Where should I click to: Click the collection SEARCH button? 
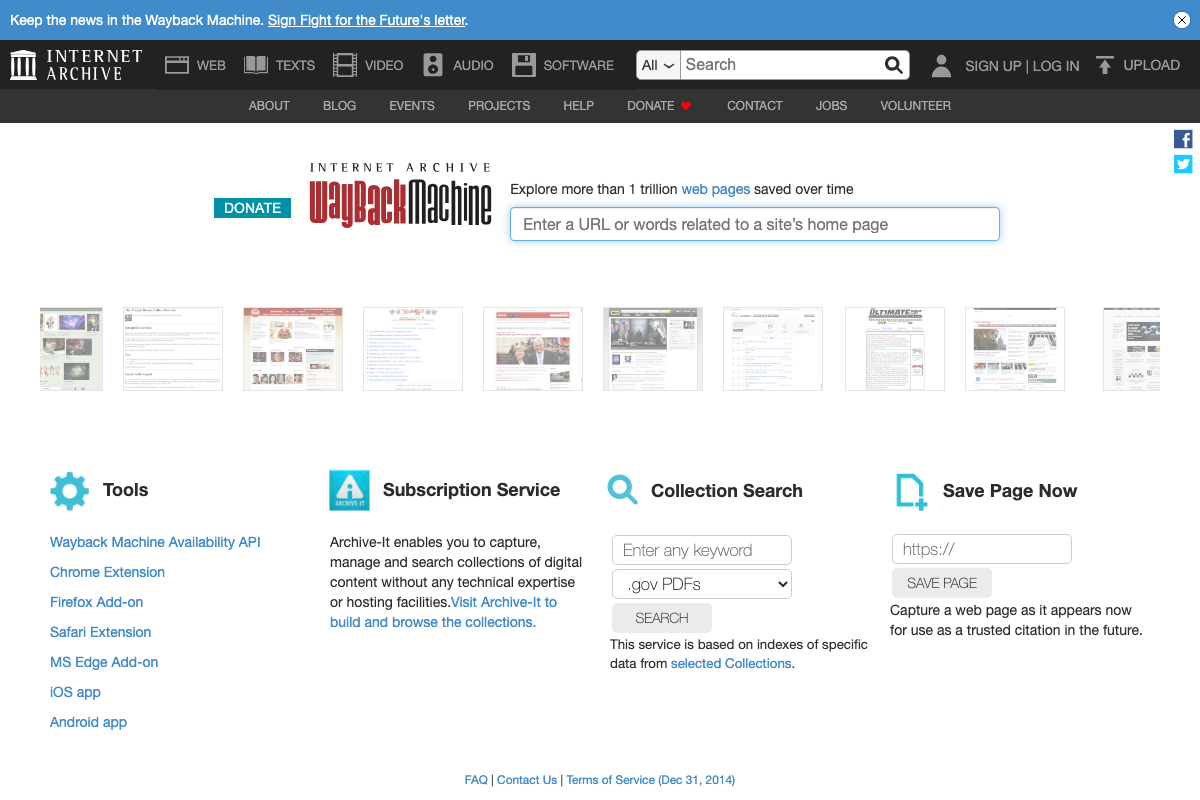[662, 618]
